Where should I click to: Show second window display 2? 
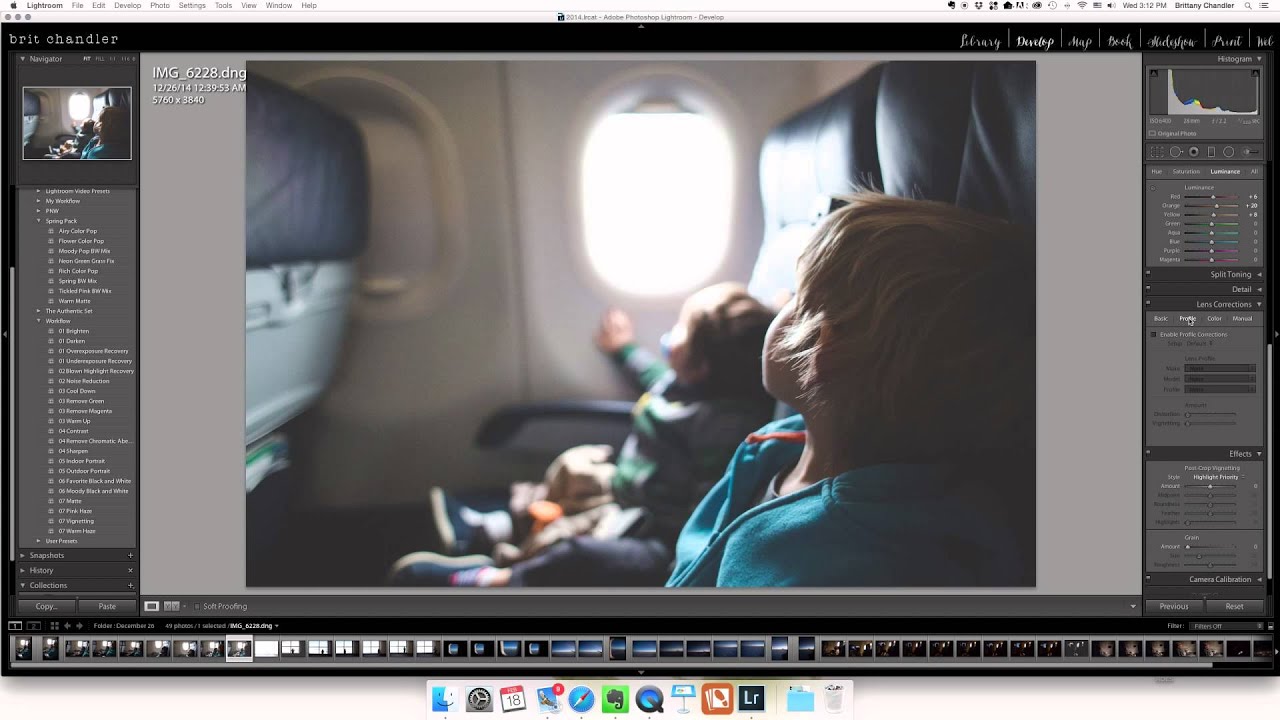[x=33, y=626]
